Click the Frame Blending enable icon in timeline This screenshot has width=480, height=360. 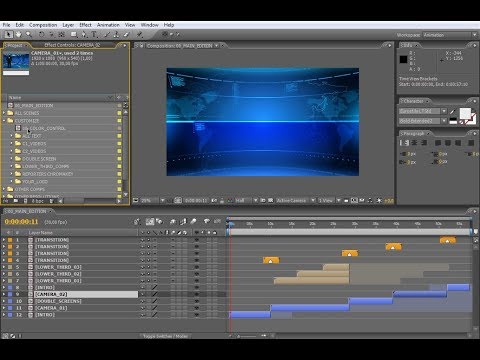point(183,221)
